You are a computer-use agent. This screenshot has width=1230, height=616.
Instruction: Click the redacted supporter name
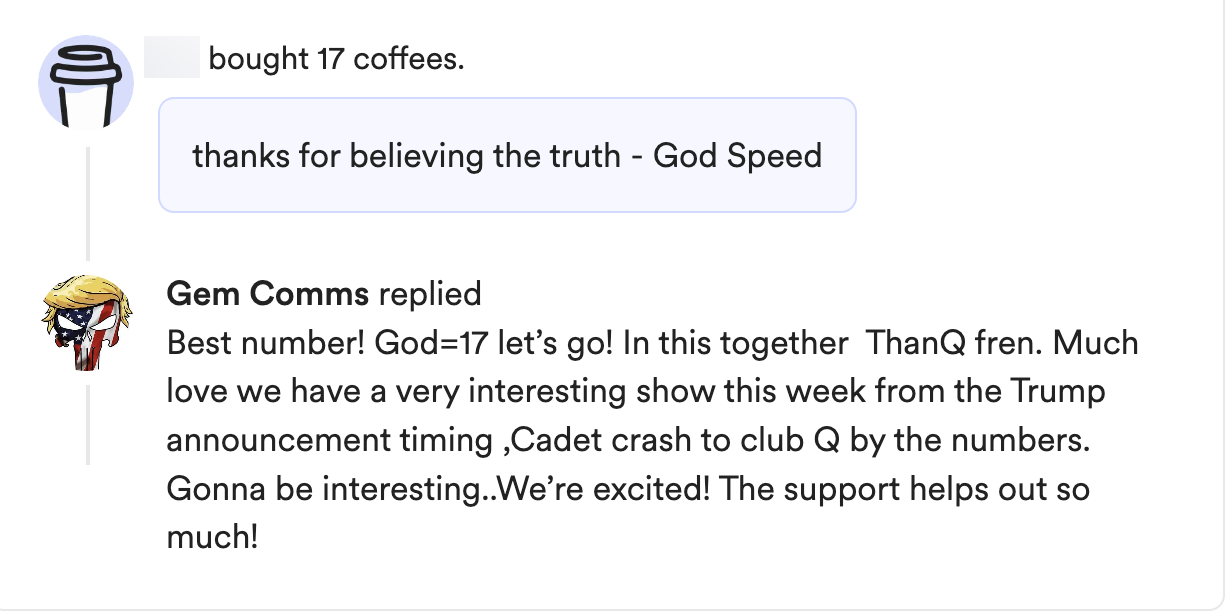click(172, 59)
